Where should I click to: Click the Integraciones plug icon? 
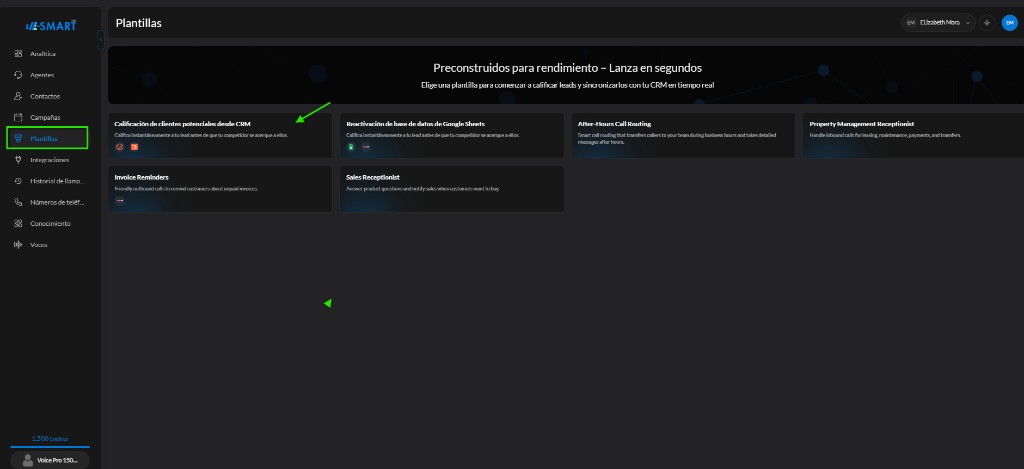click(18, 160)
